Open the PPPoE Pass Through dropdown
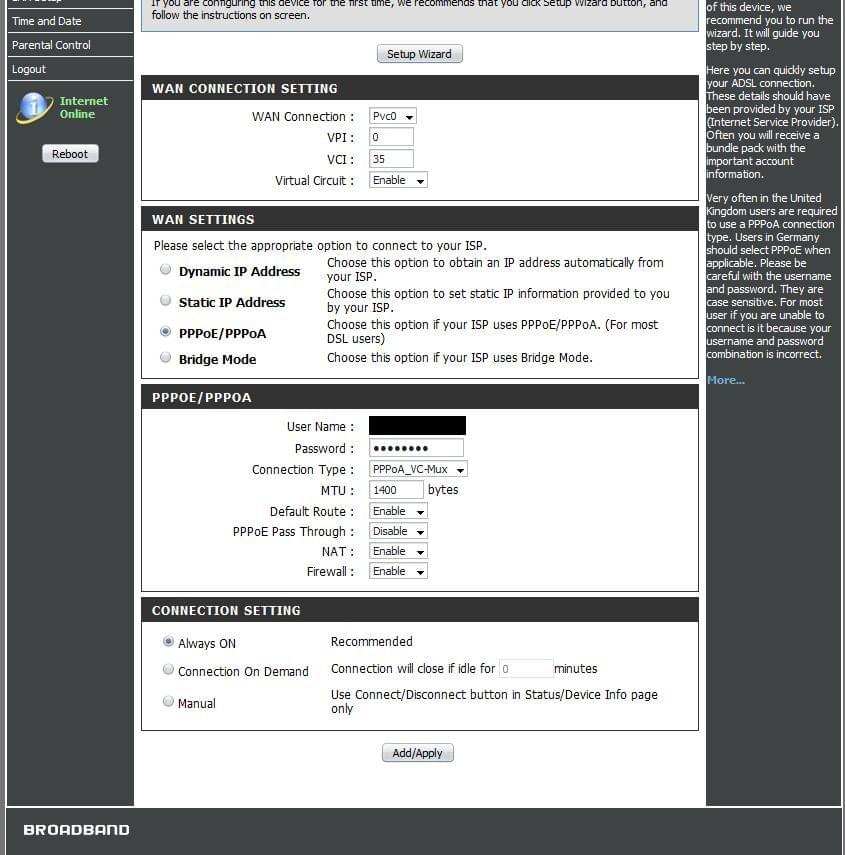 (398, 531)
